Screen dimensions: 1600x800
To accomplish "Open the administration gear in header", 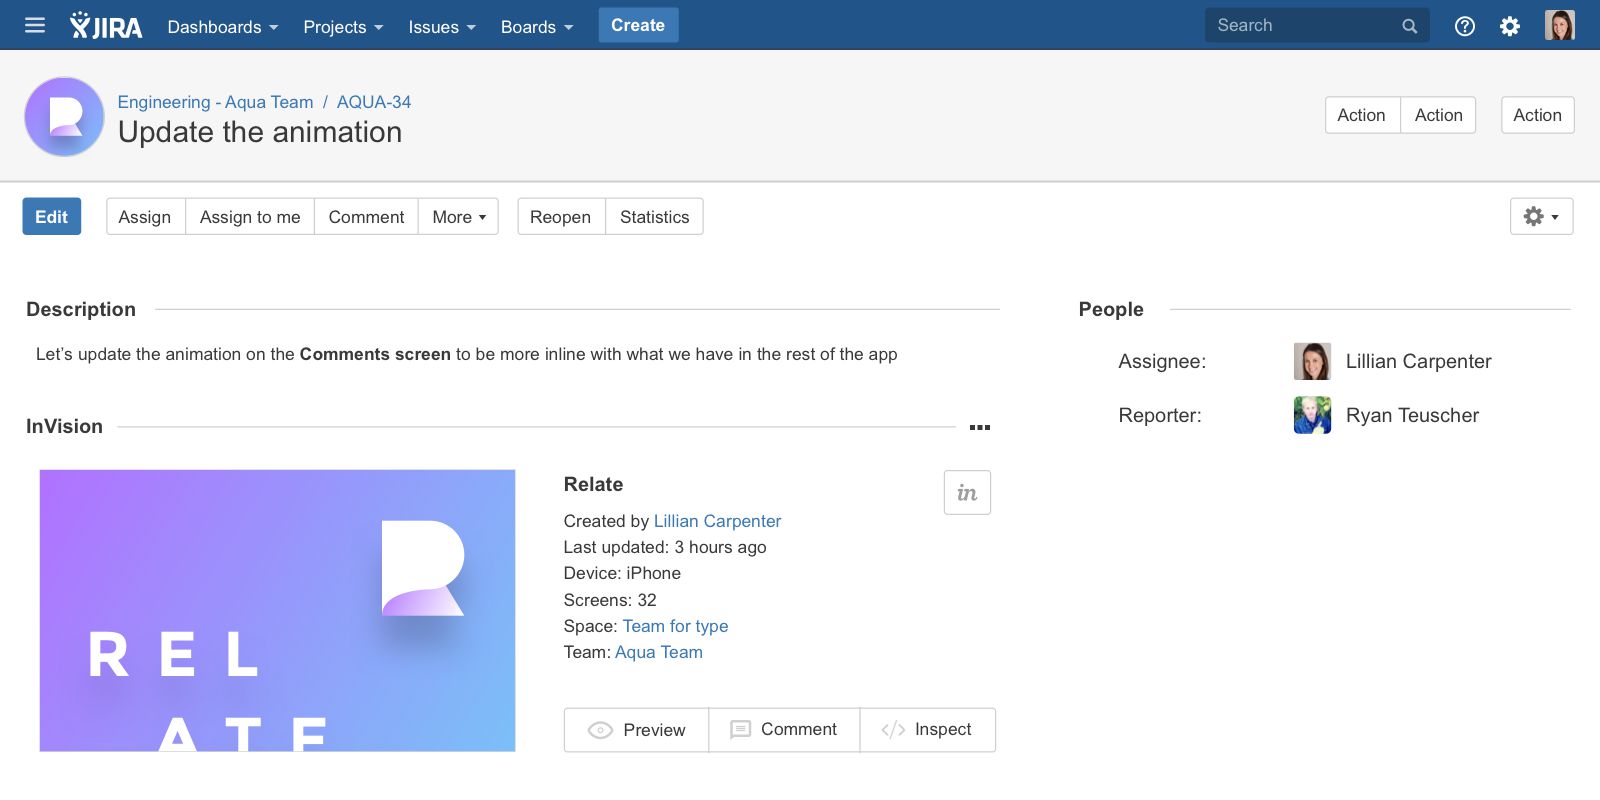I will pos(1510,26).
